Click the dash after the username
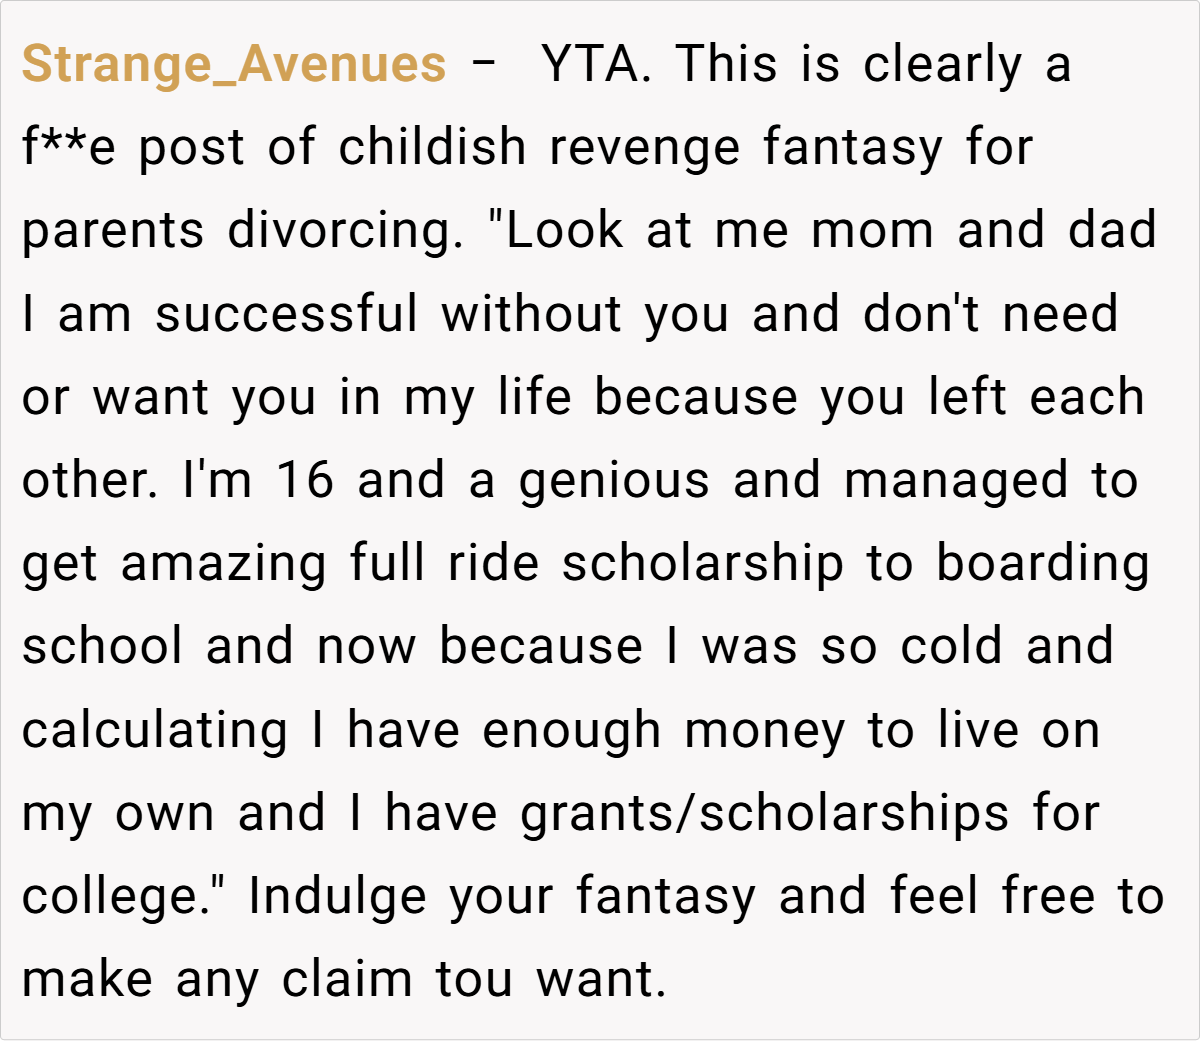The width and height of the screenshot is (1200, 1041). pyautogui.click(x=483, y=64)
